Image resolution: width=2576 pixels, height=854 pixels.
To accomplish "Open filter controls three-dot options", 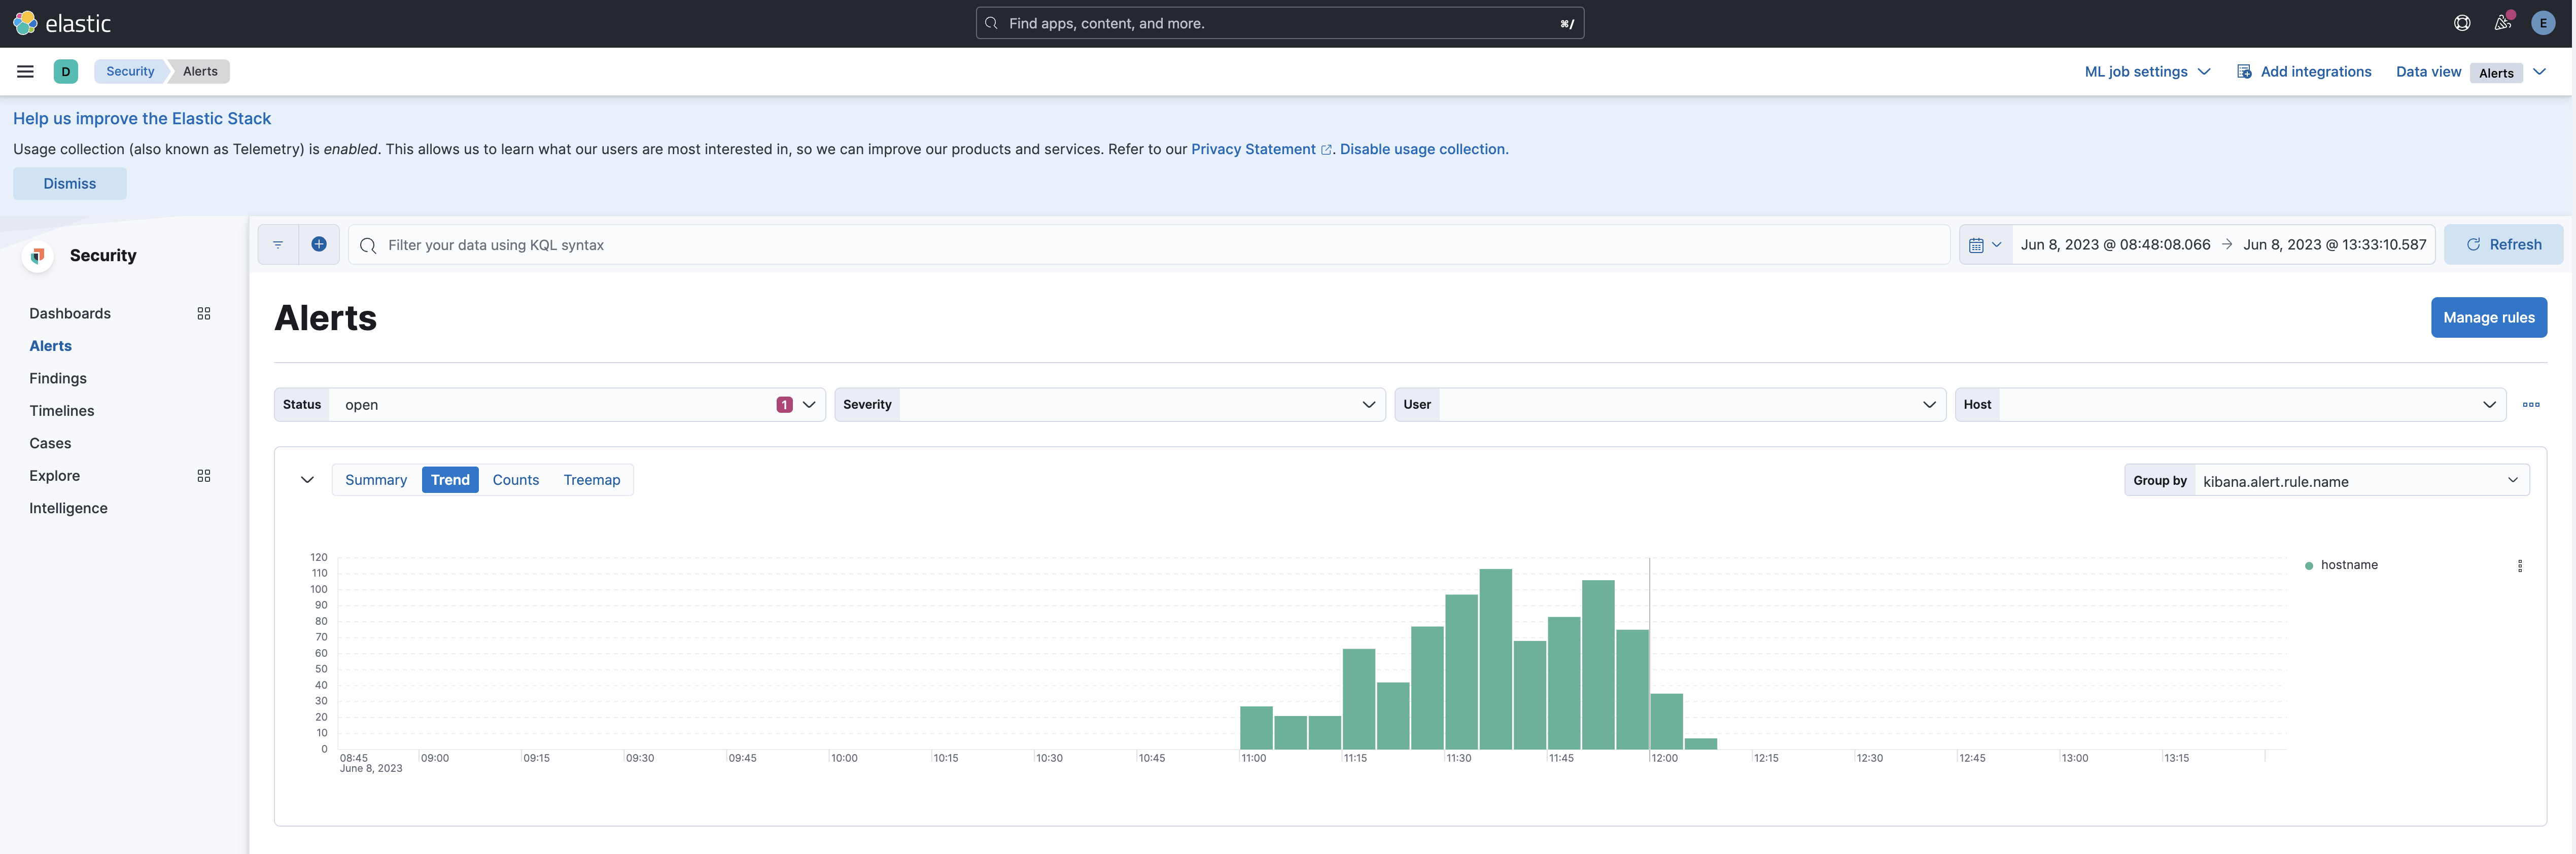I will (x=2531, y=405).
